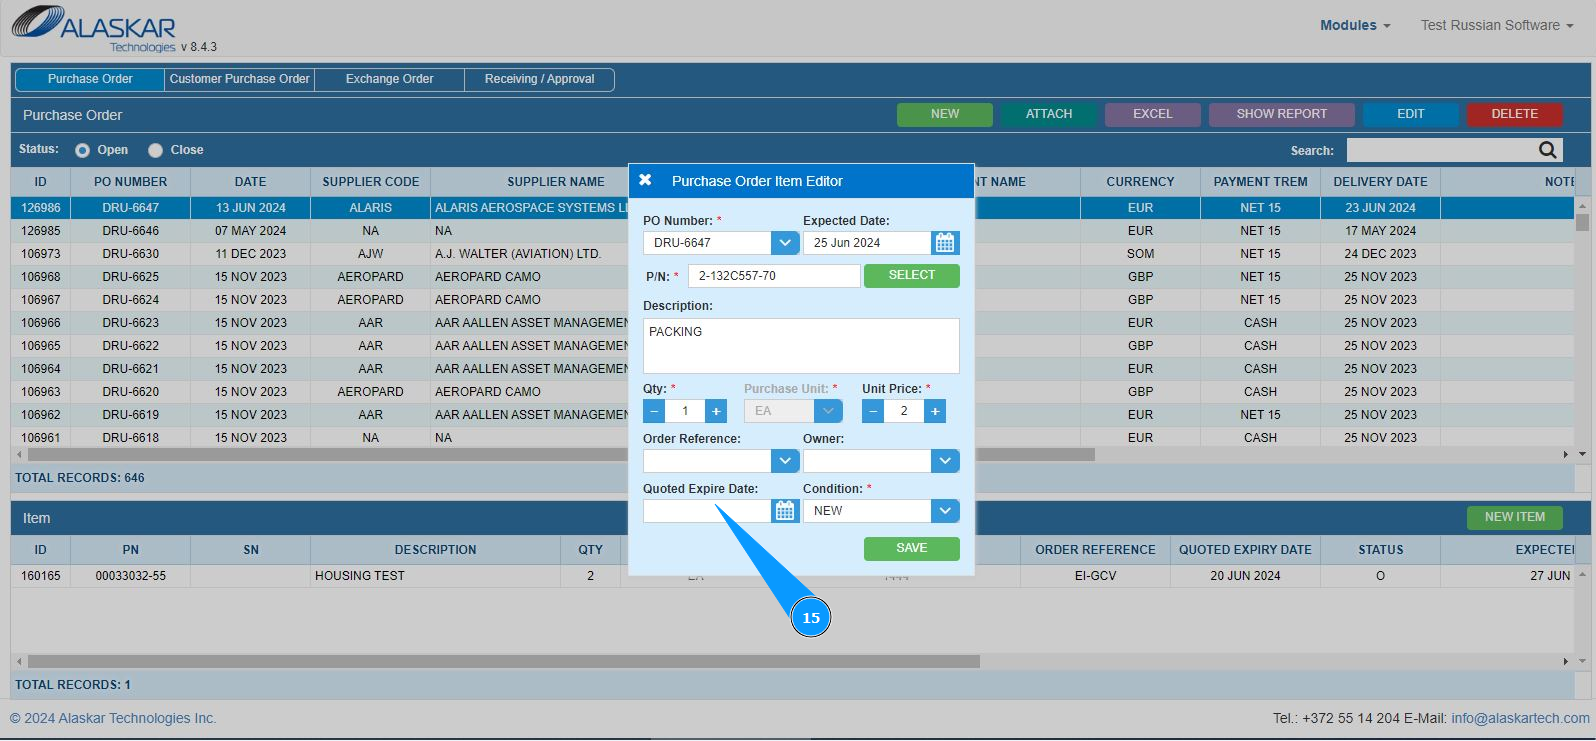Image resolution: width=1596 pixels, height=741 pixels.
Task: Switch to the Receiving / Approval tab
Action: pos(540,79)
